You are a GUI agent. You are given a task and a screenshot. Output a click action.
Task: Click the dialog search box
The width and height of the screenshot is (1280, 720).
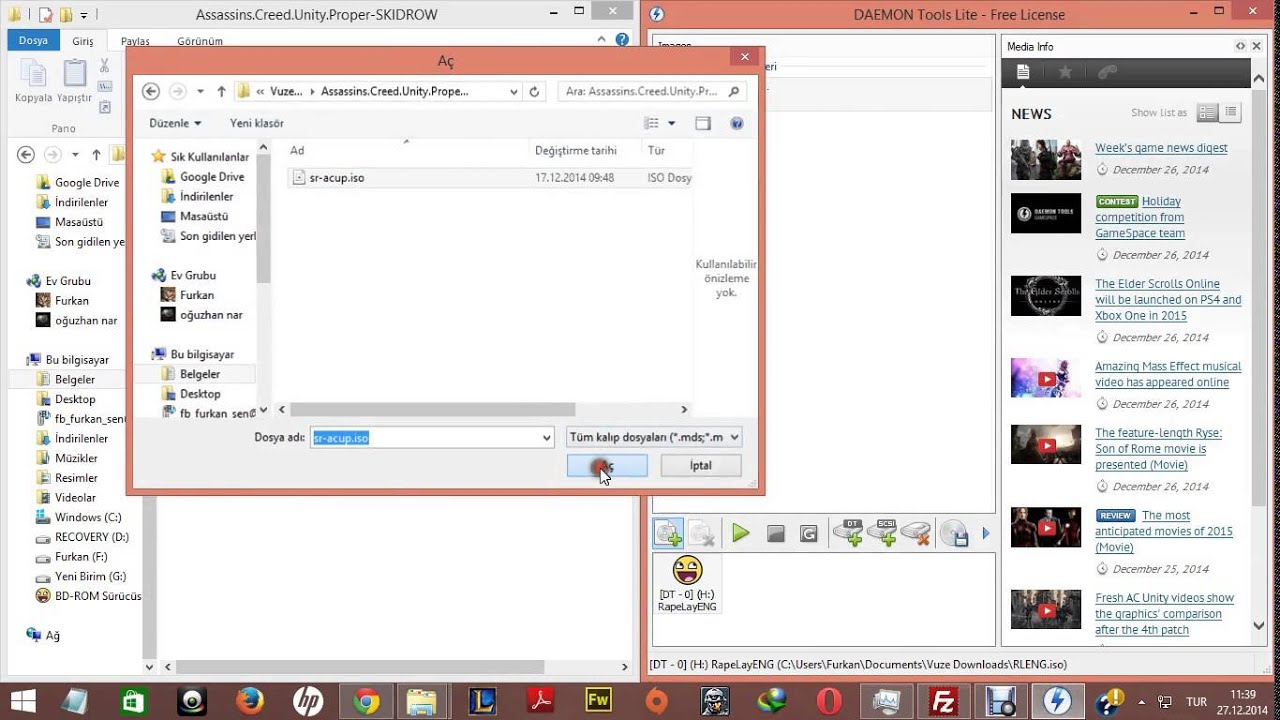(x=651, y=91)
